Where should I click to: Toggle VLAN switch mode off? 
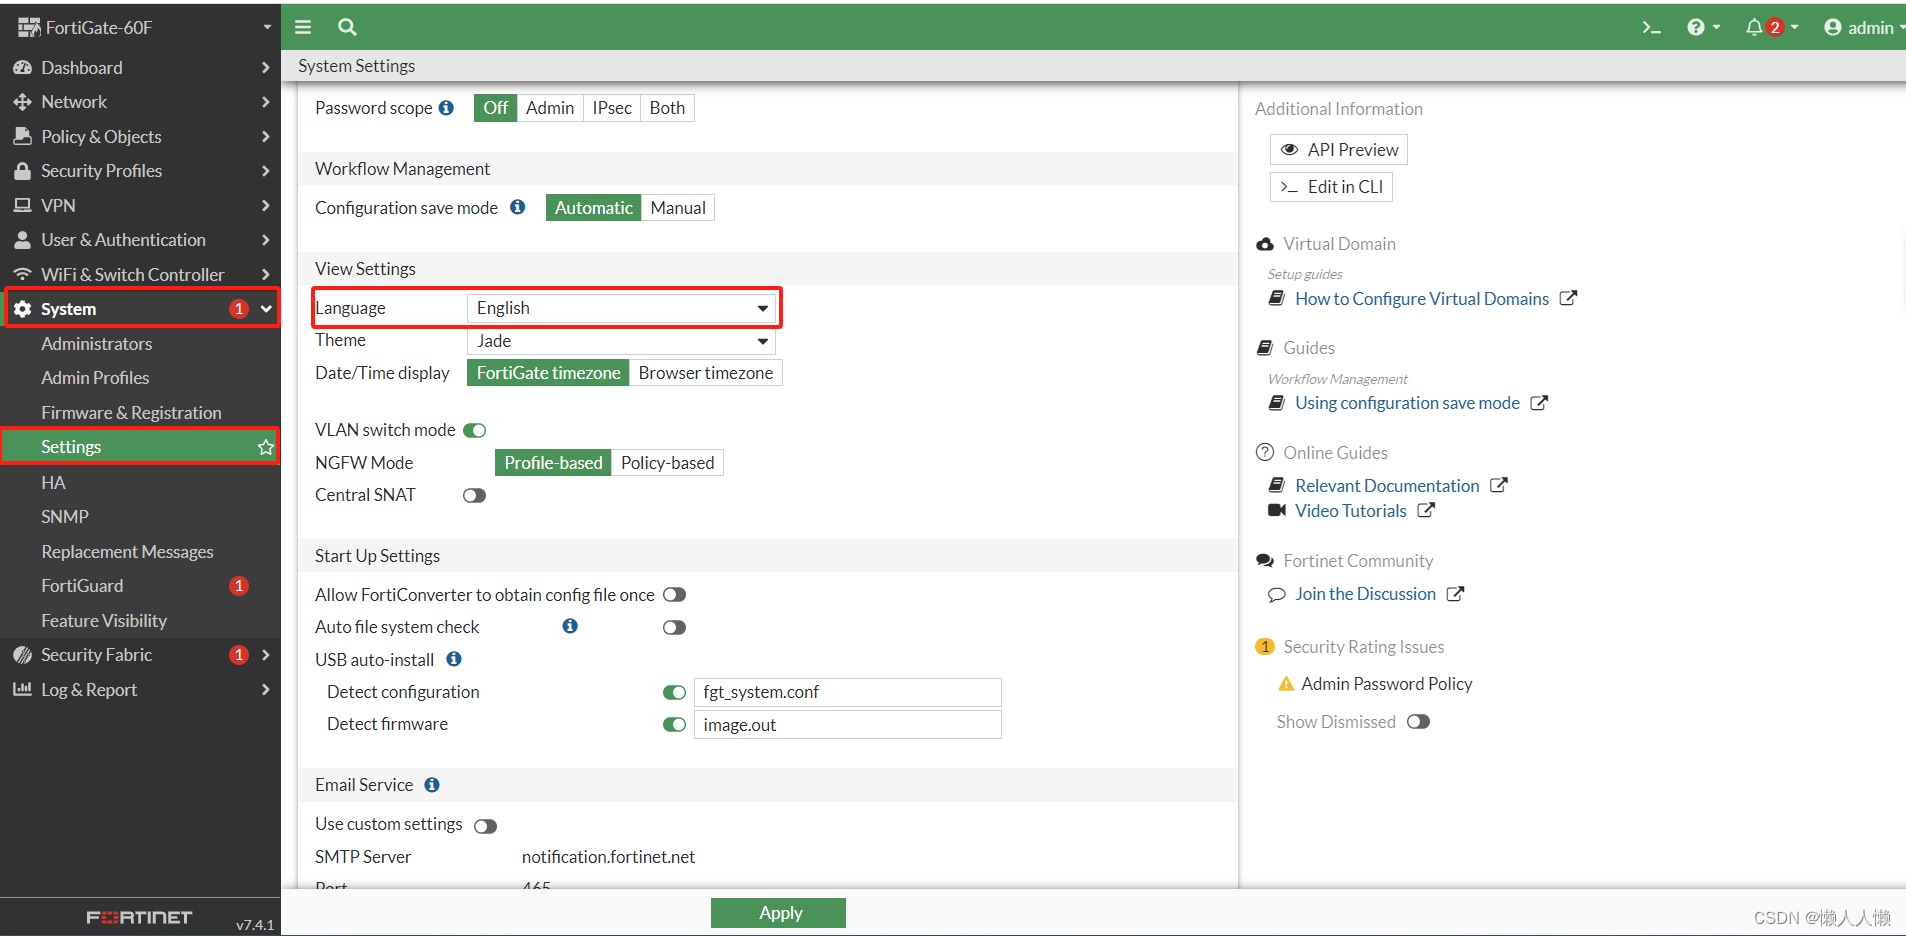pyautogui.click(x=475, y=430)
